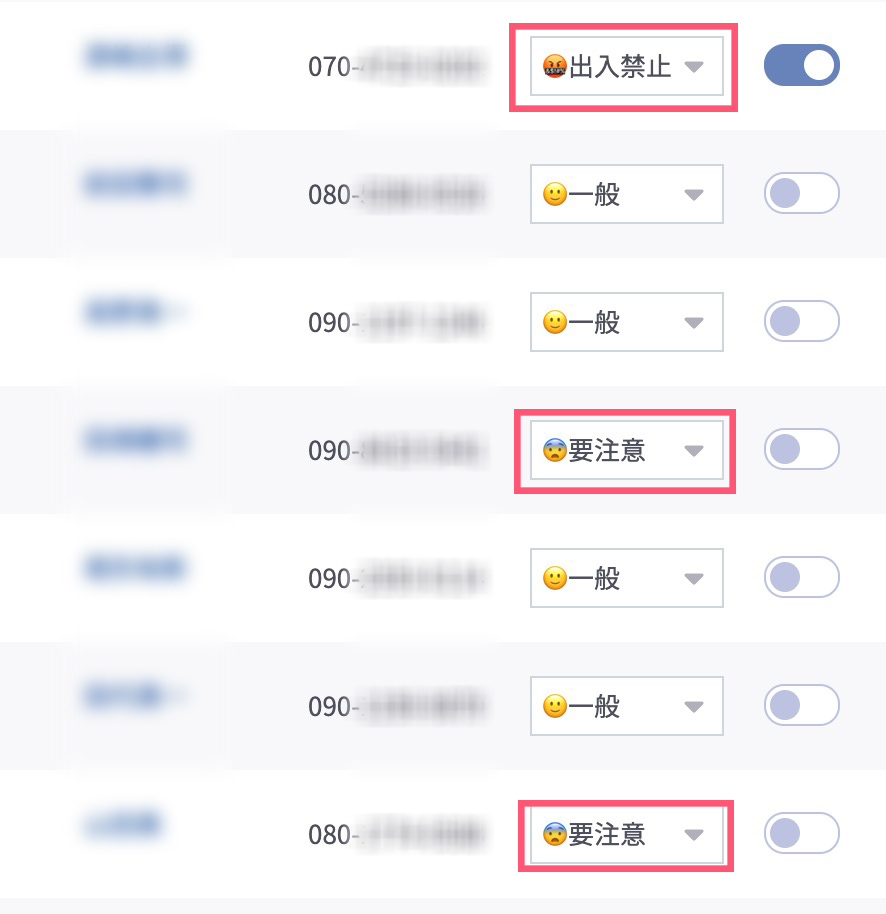This screenshot has width=886, height=914.
Task: Open the 一般 dropdown arrow in the sixth row
Action: tap(694, 707)
